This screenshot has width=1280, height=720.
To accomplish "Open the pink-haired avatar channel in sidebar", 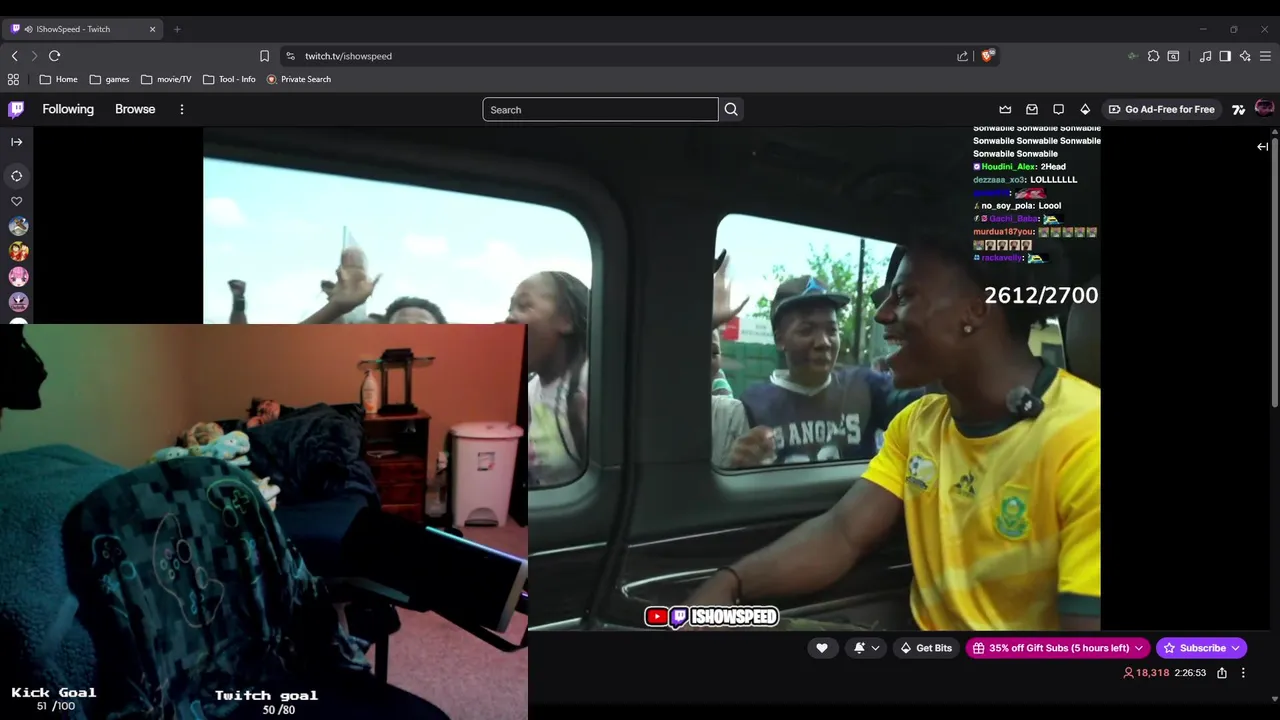I will pyautogui.click(x=18, y=277).
